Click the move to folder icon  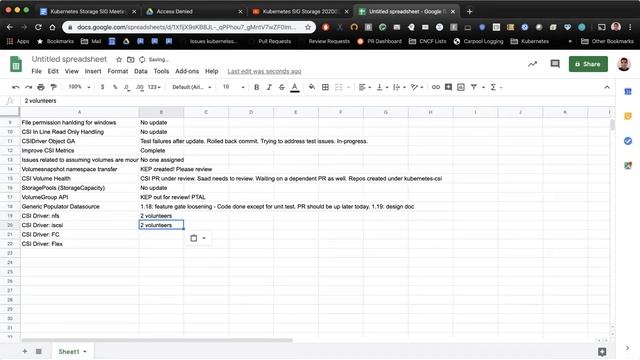coord(131,60)
